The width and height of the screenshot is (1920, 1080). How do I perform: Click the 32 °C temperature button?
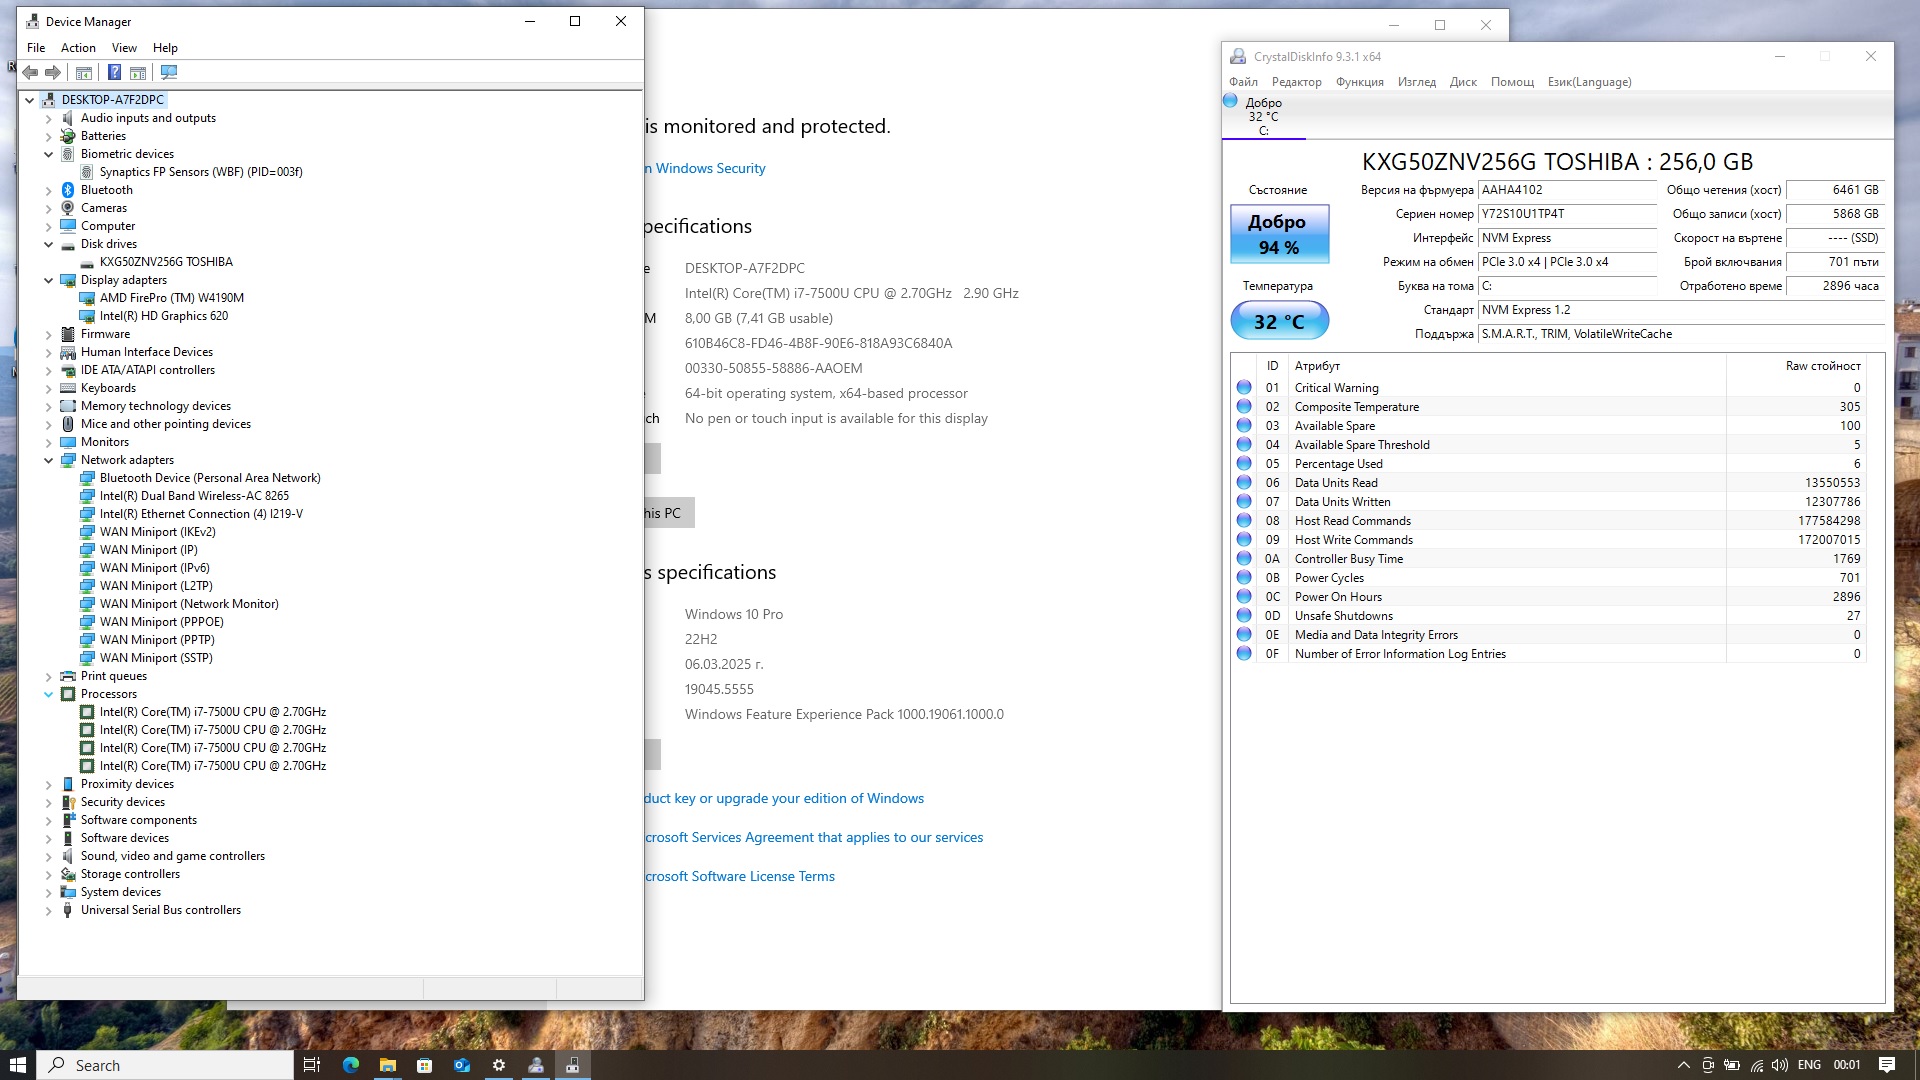click(1279, 321)
